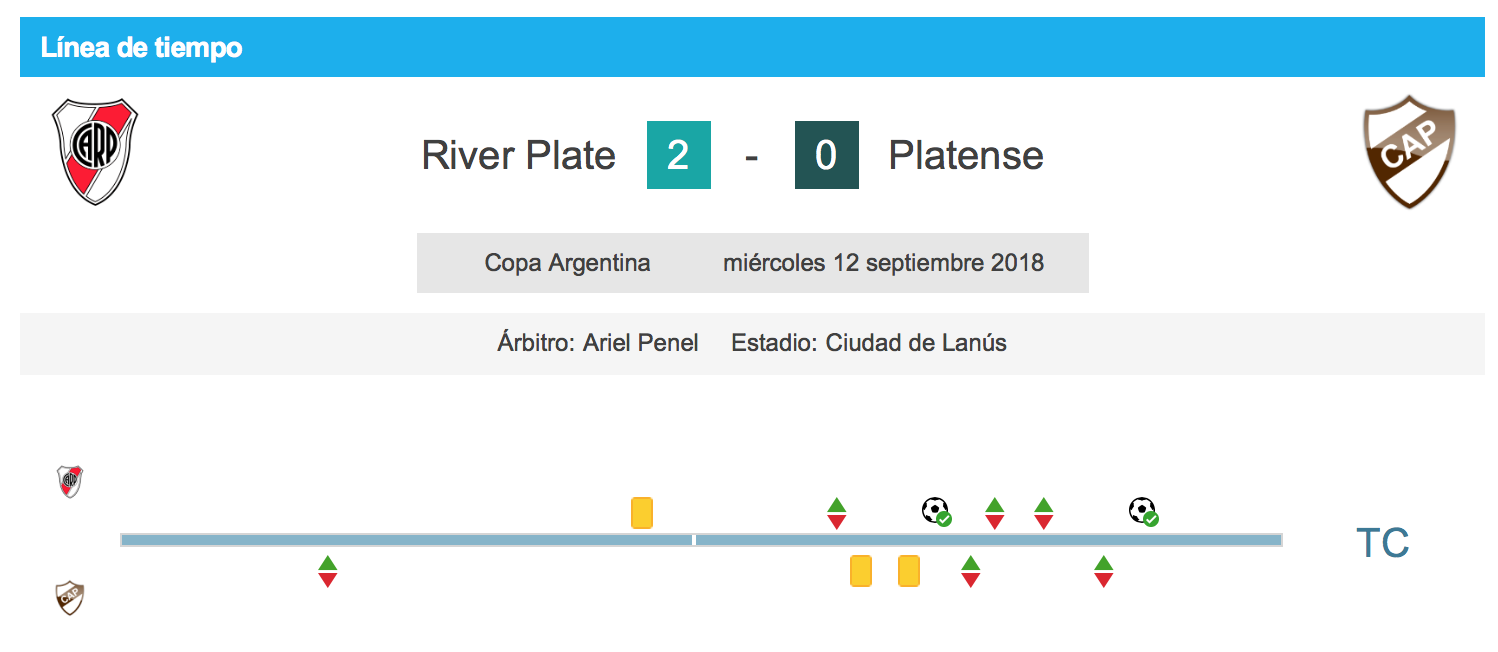
Task: Click the large River Plate crest logo
Action: (95, 152)
